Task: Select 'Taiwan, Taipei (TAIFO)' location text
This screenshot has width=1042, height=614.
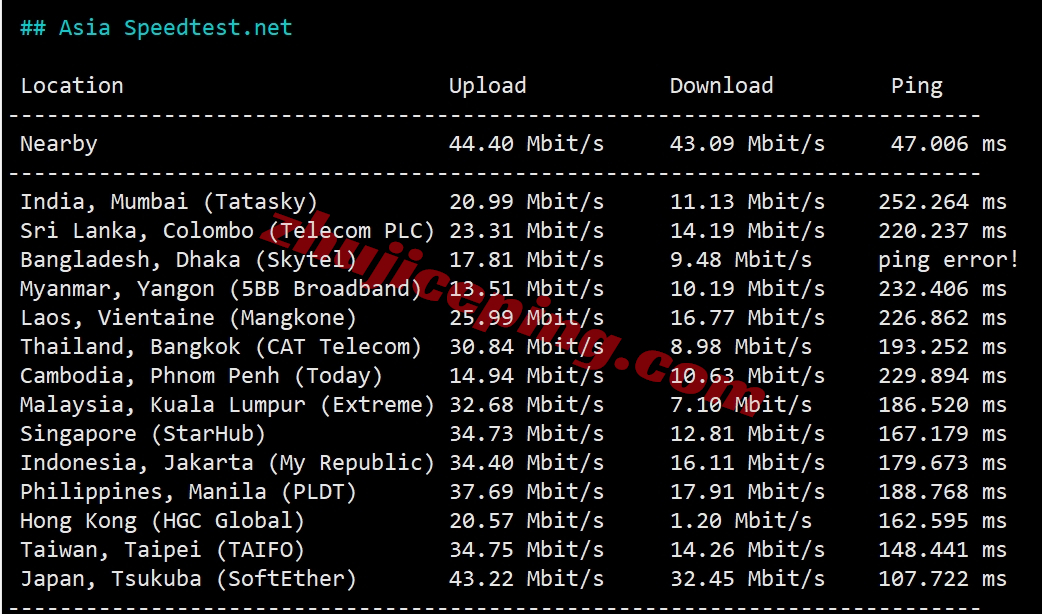Action: pyautogui.click(x=162, y=550)
